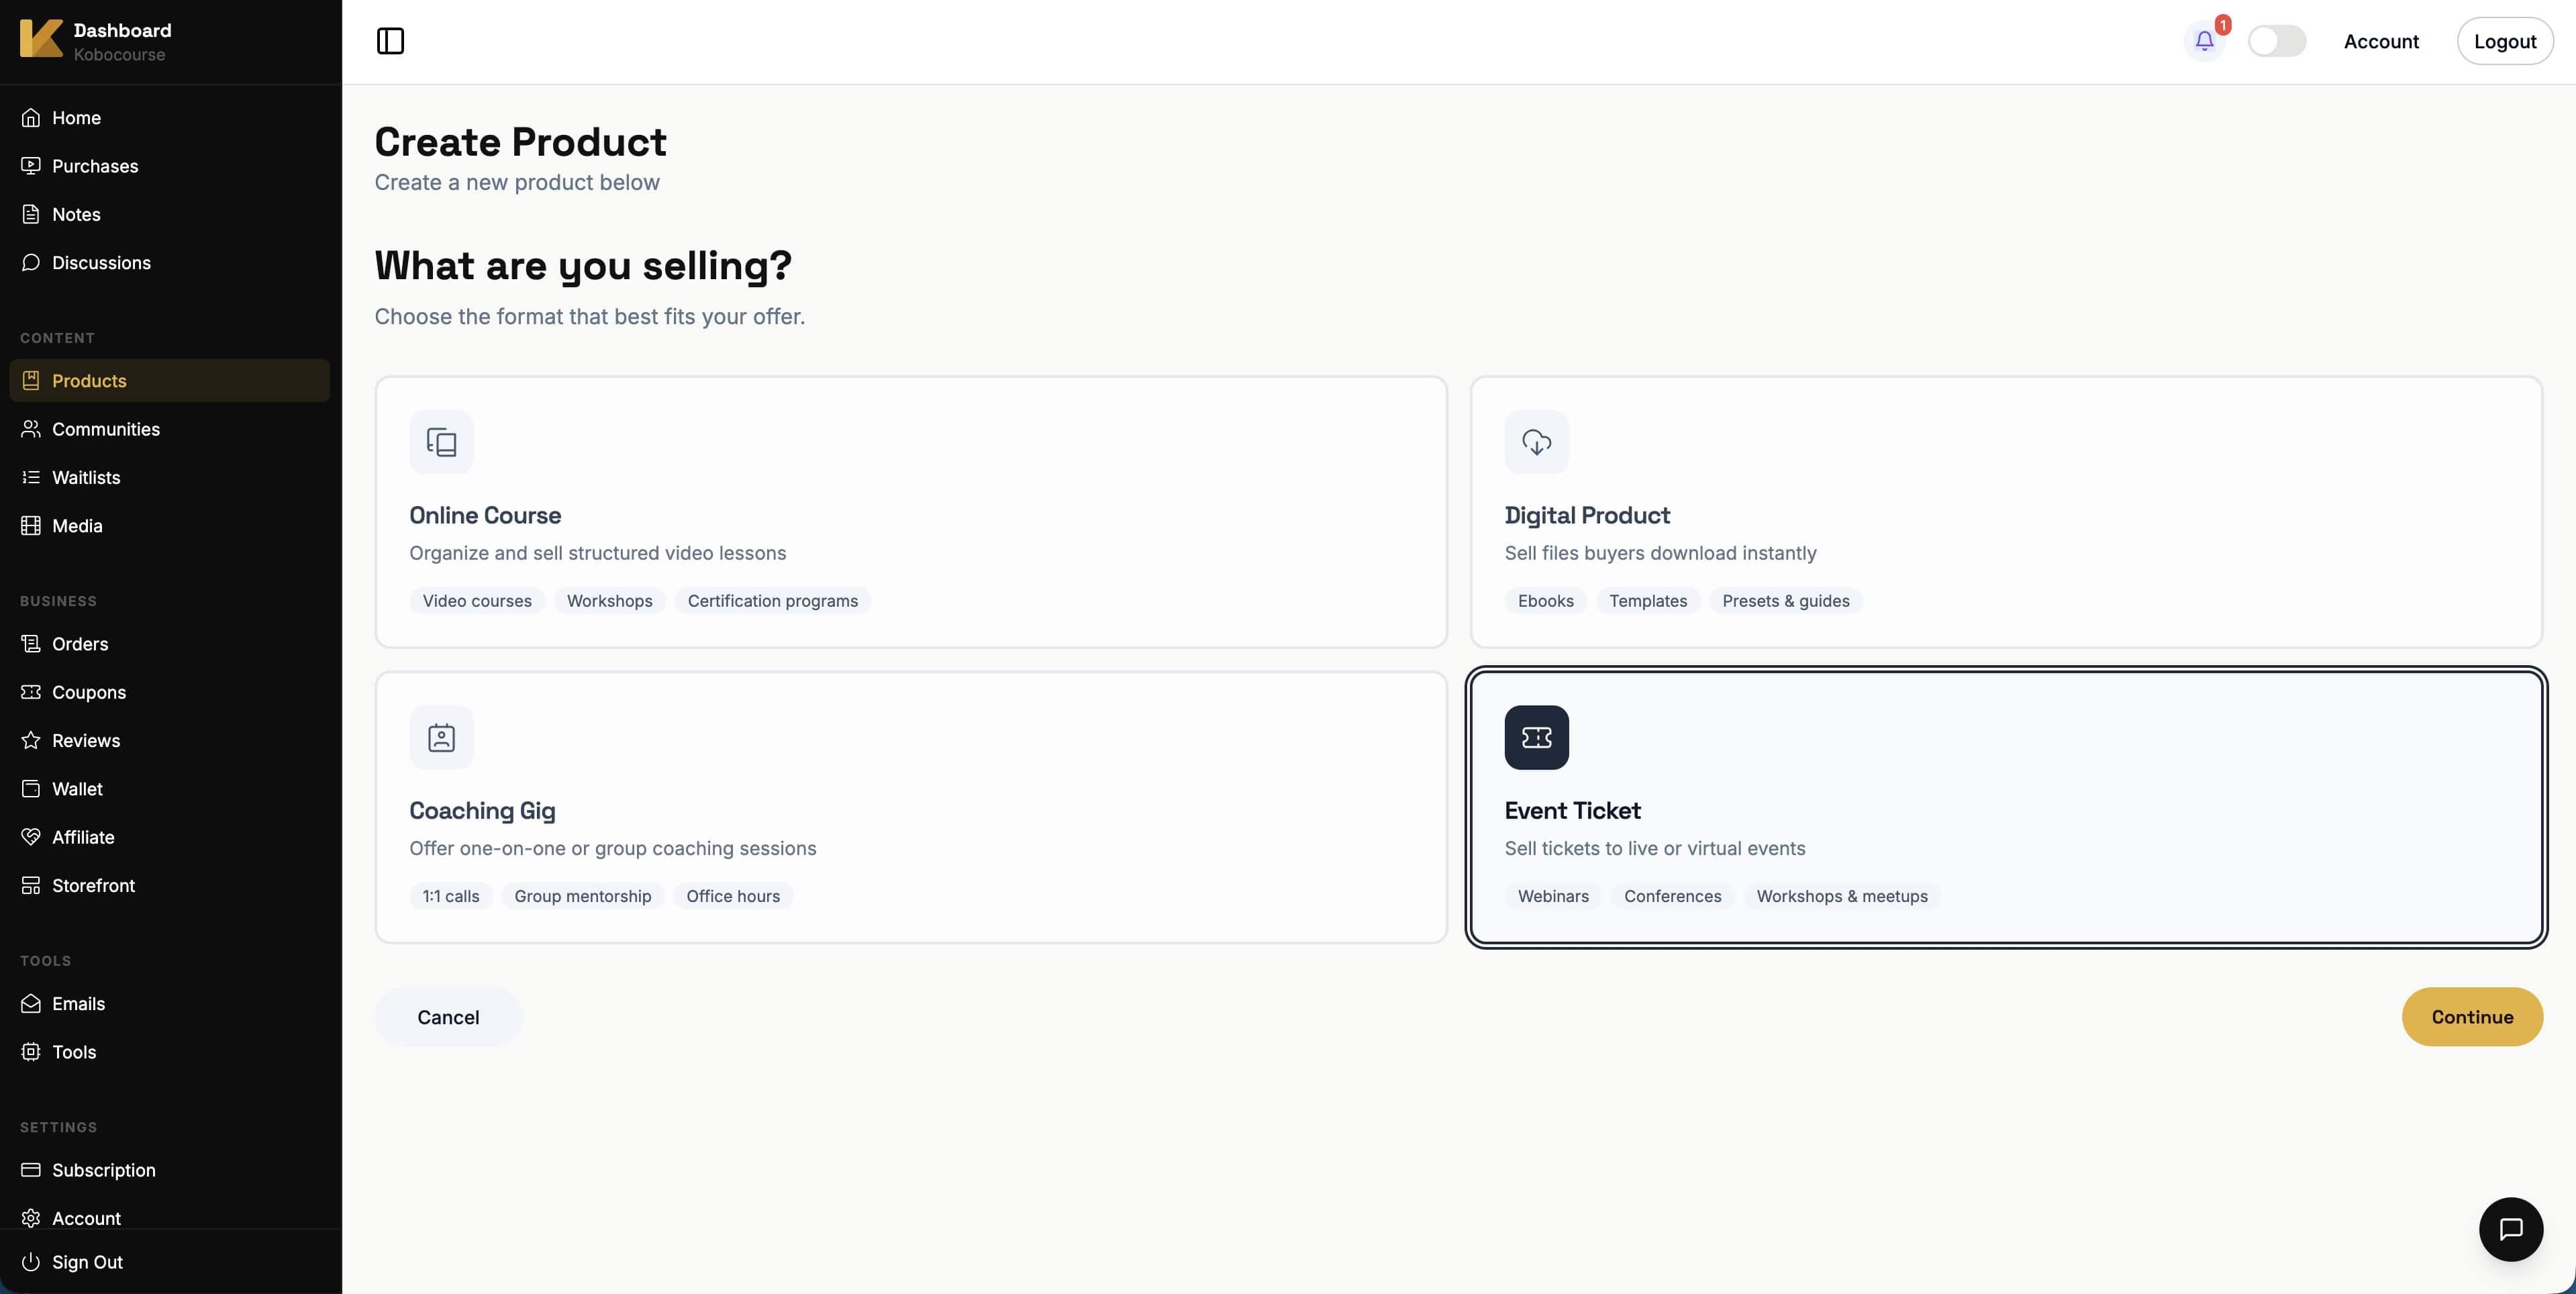Open Discussions menu item
The height and width of the screenshot is (1294, 2576).
(169, 263)
